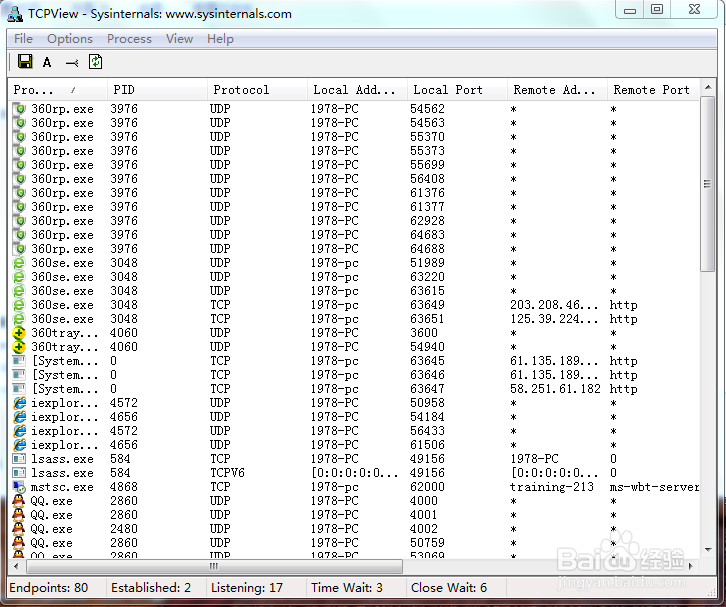Toggle address resolution with the A icon
The width and height of the screenshot is (726, 607).
[47, 63]
